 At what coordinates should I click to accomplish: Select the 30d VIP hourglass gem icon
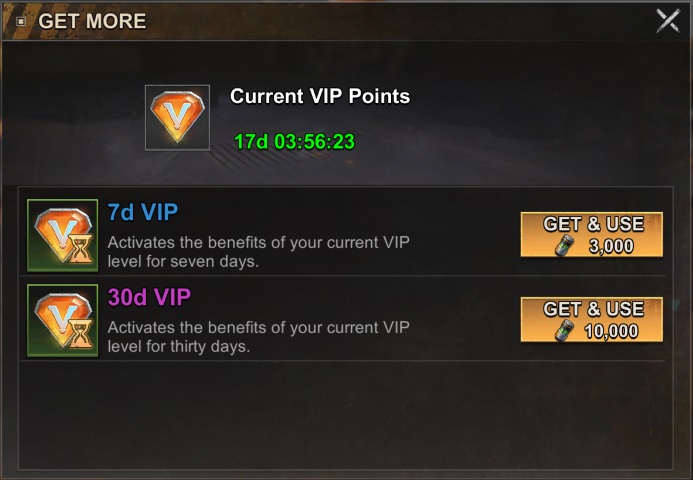click(x=62, y=320)
